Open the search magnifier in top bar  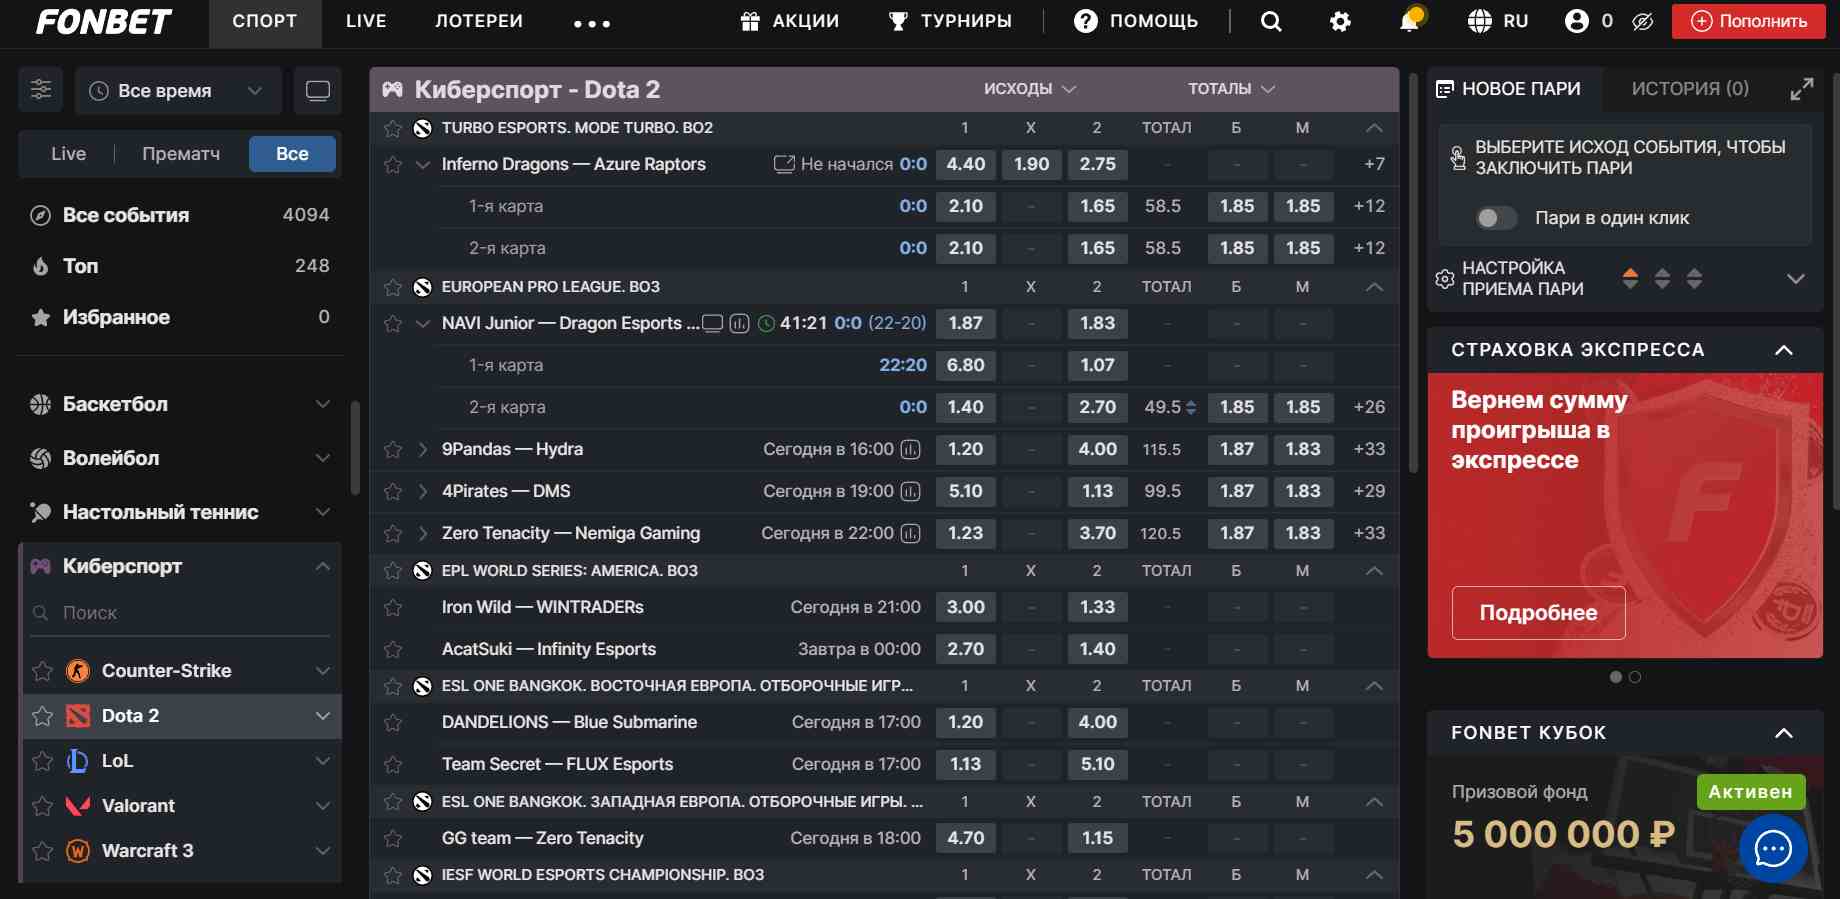pos(1271,22)
